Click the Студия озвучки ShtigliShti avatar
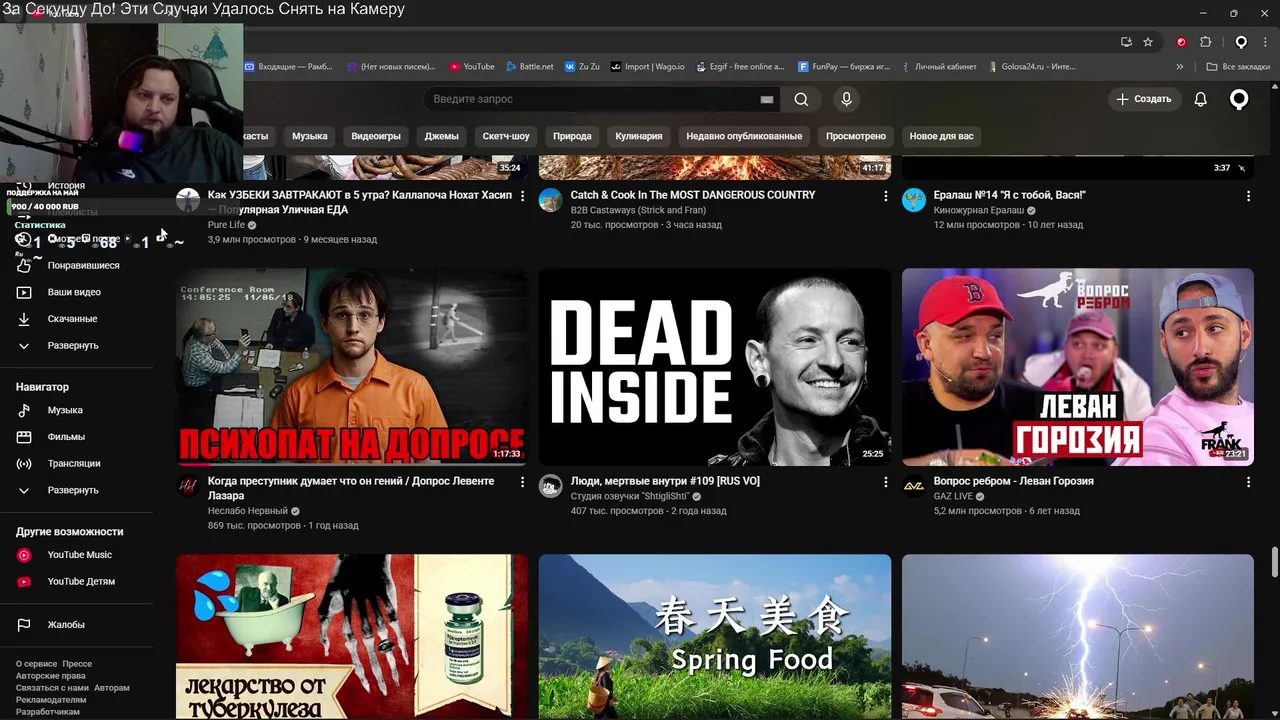1280x720 pixels. point(550,486)
